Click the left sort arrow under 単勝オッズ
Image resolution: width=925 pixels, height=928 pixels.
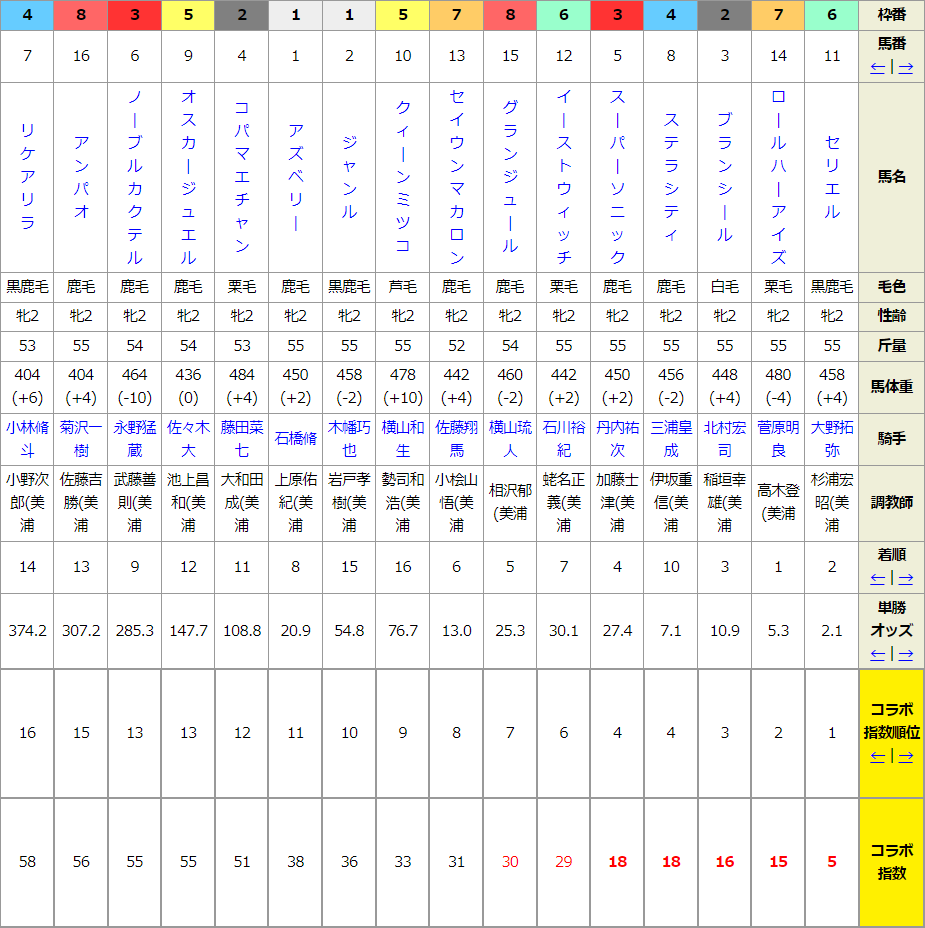878,654
